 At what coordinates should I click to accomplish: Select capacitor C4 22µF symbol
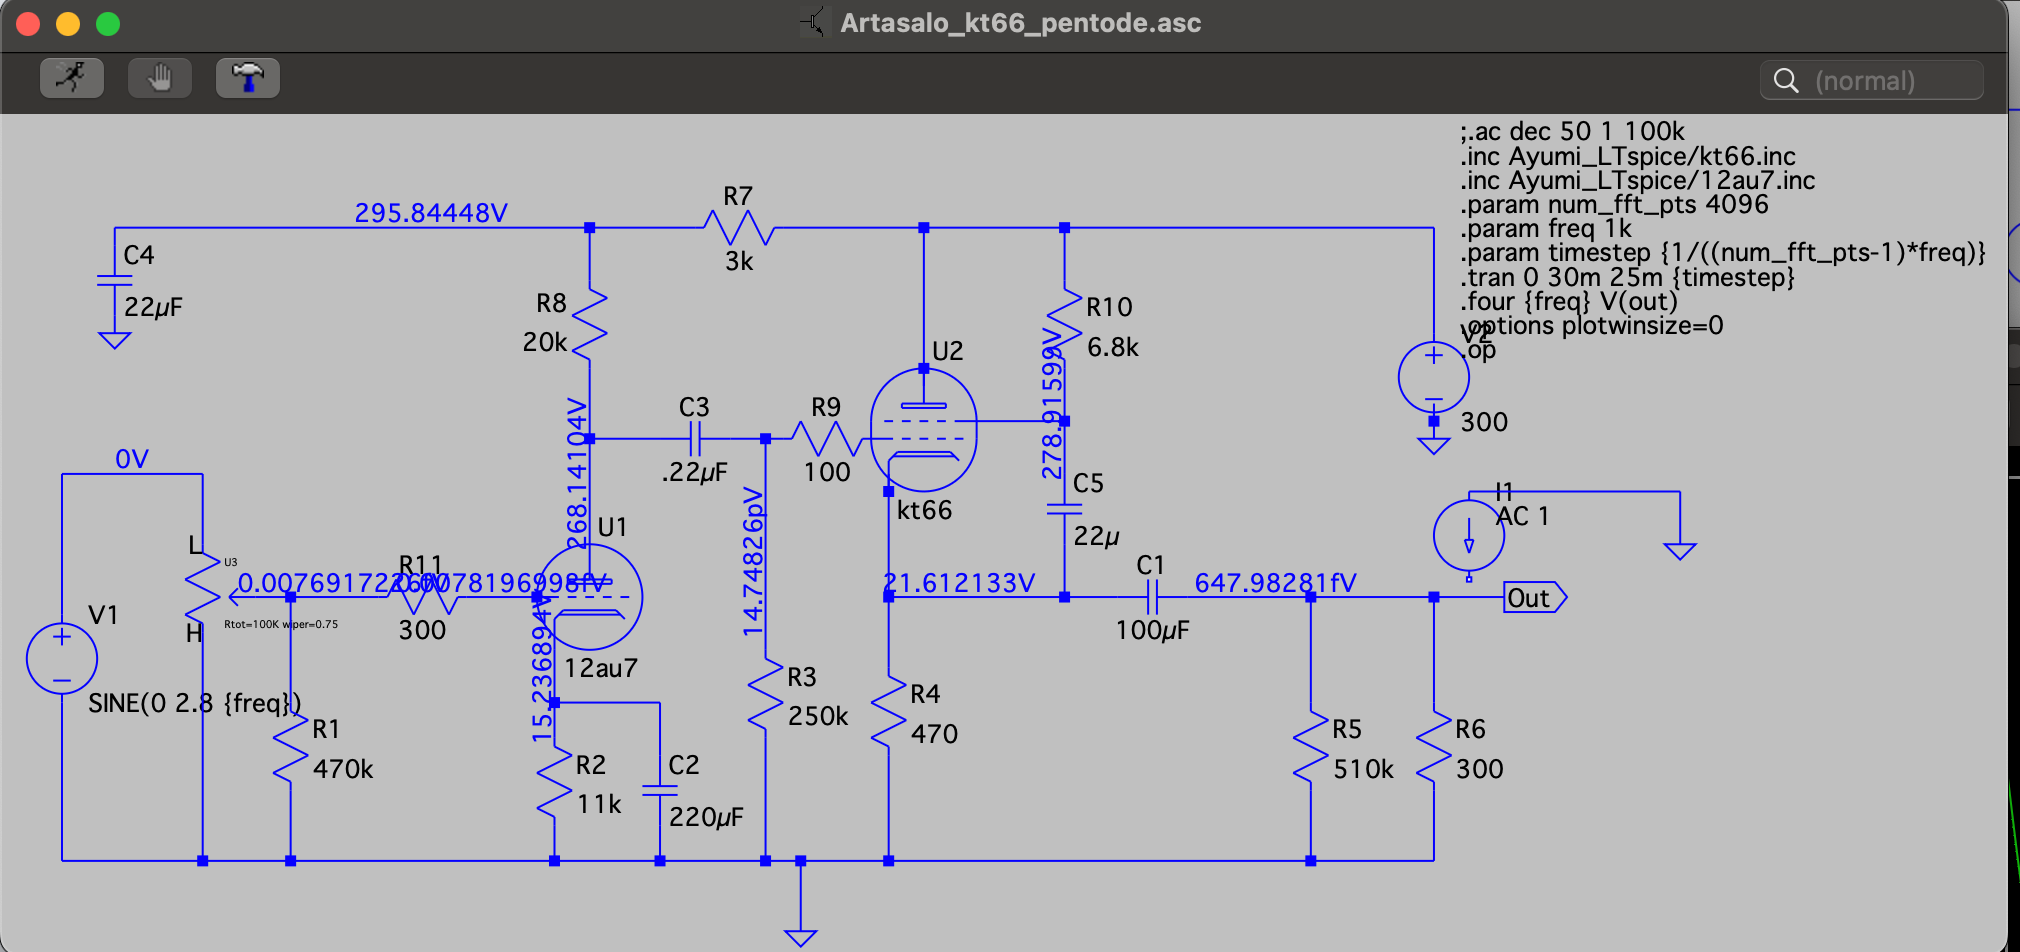(115, 280)
